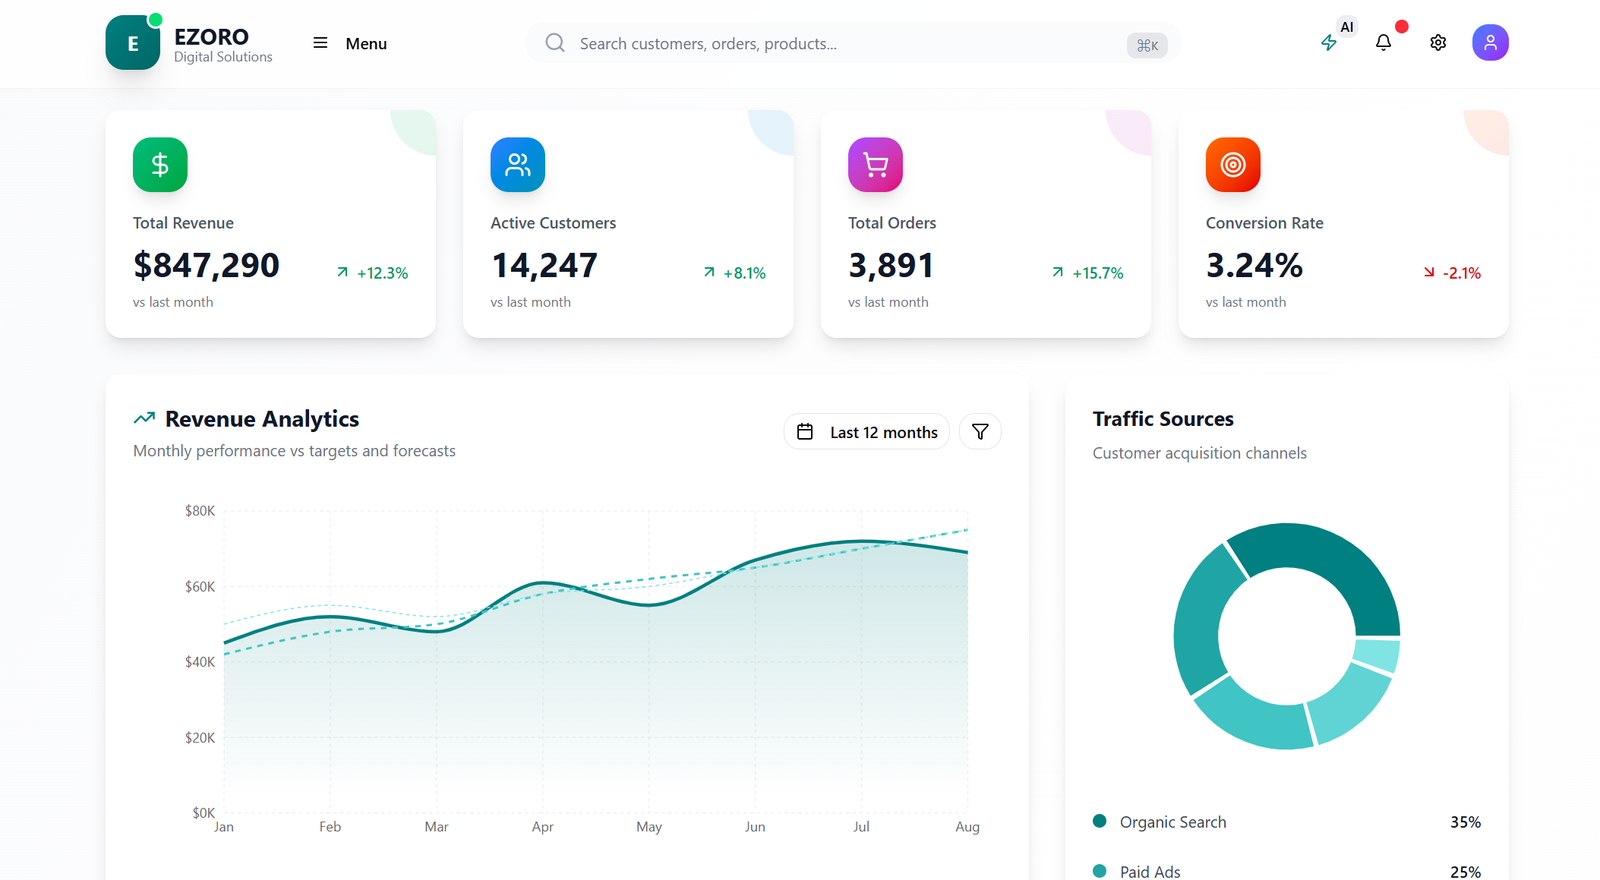Image resolution: width=1600 pixels, height=880 pixels.
Task: Click the filter funnel icon button
Action: [980, 432]
